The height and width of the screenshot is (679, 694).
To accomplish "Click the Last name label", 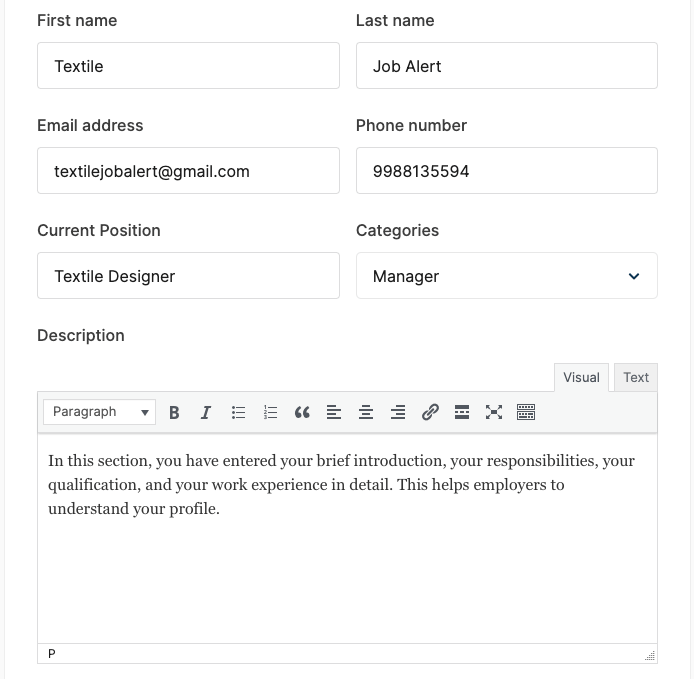I will tap(395, 21).
